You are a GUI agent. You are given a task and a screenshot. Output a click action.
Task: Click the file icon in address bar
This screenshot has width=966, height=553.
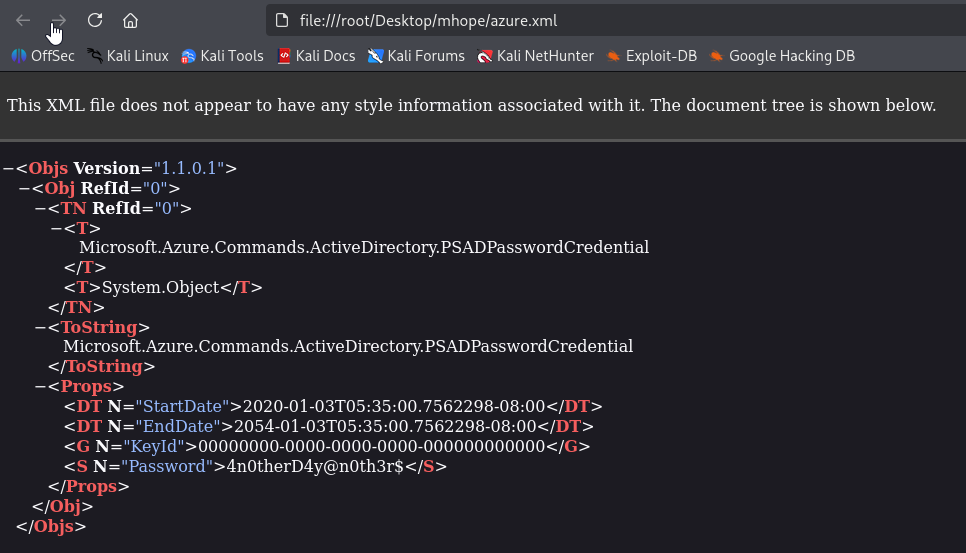pyautogui.click(x=282, y=20)
